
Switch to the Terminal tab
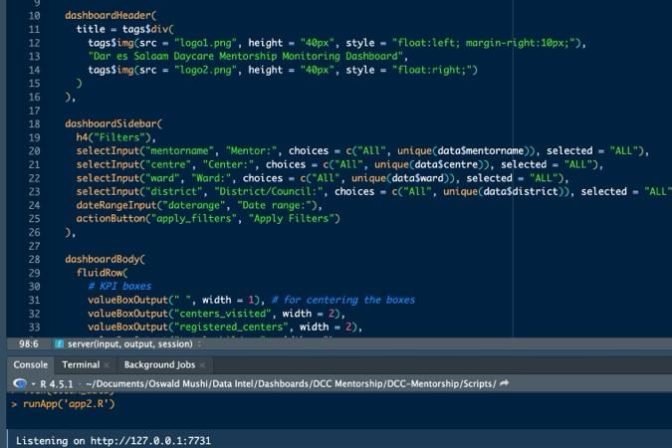coord(80,365)
